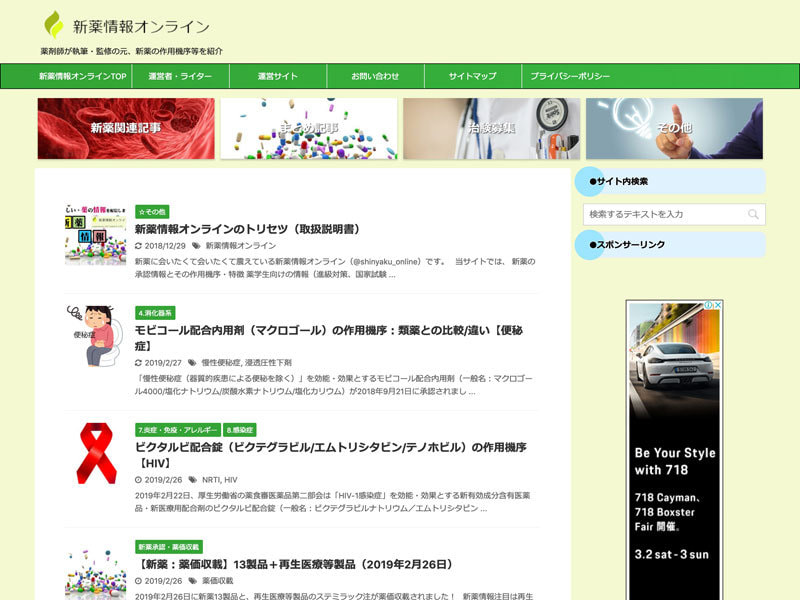Click the search magnifier icon
The image size is (800, 600).
click(753, 214)
